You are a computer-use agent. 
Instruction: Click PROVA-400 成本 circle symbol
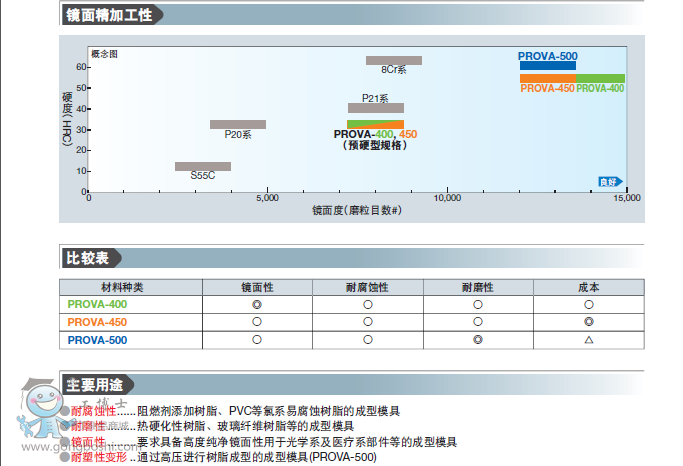click(x=589, y=304)
